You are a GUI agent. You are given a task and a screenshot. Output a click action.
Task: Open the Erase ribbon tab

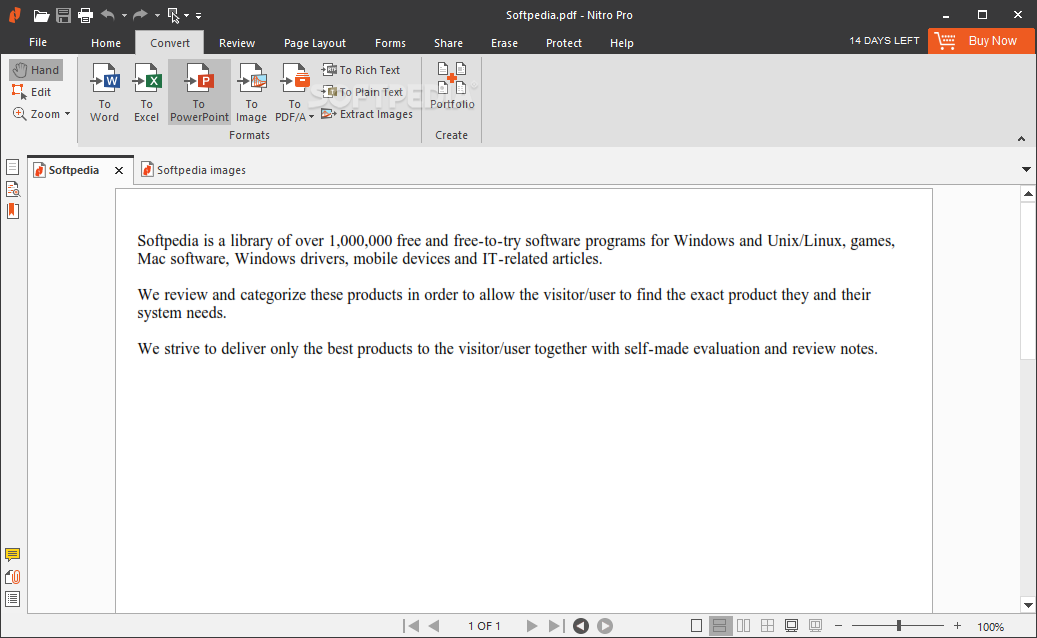point(504,43)
